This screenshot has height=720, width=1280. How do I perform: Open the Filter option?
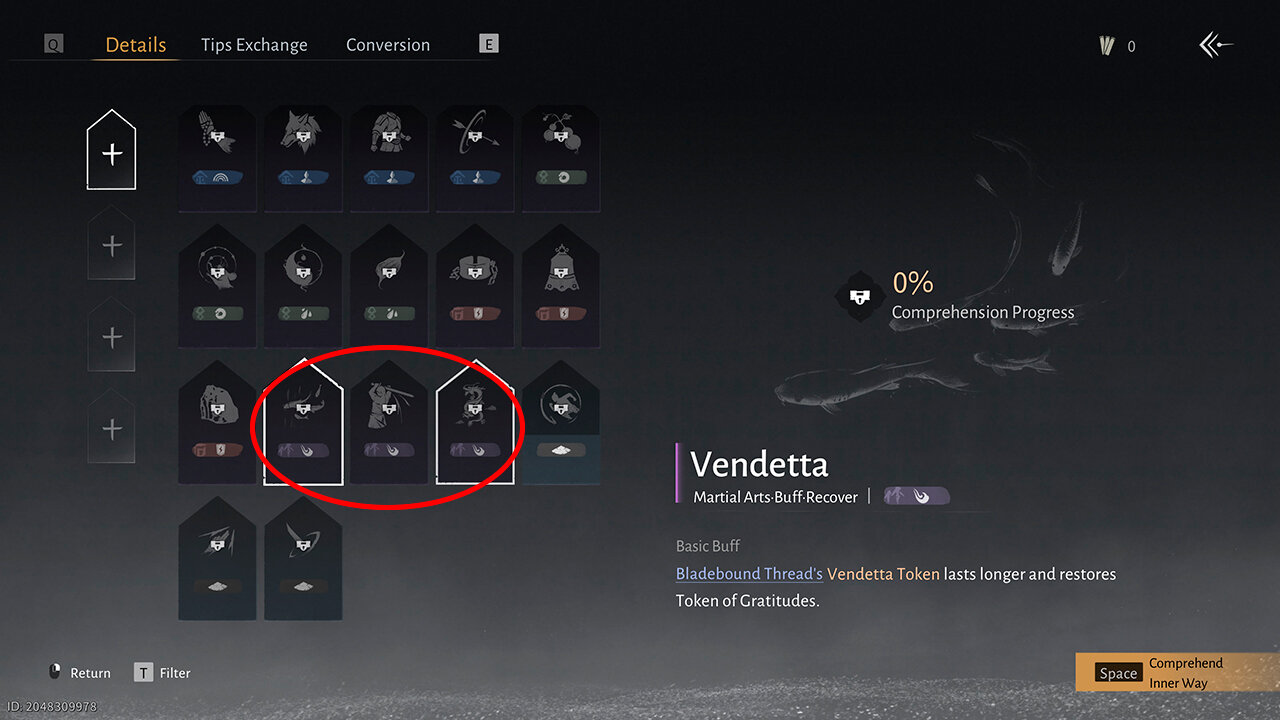coord(162,673)
